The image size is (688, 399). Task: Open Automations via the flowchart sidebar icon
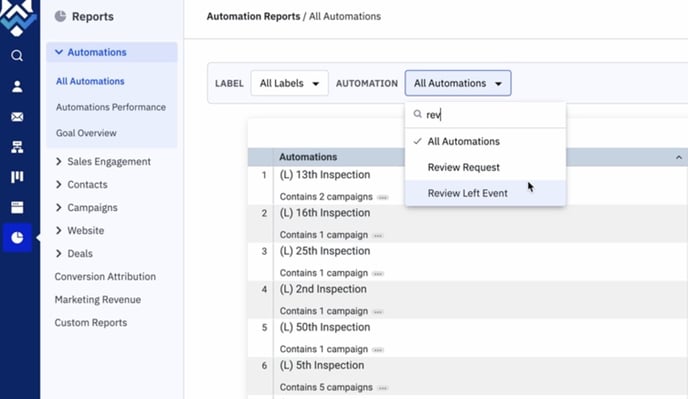(x=17, y=147)
